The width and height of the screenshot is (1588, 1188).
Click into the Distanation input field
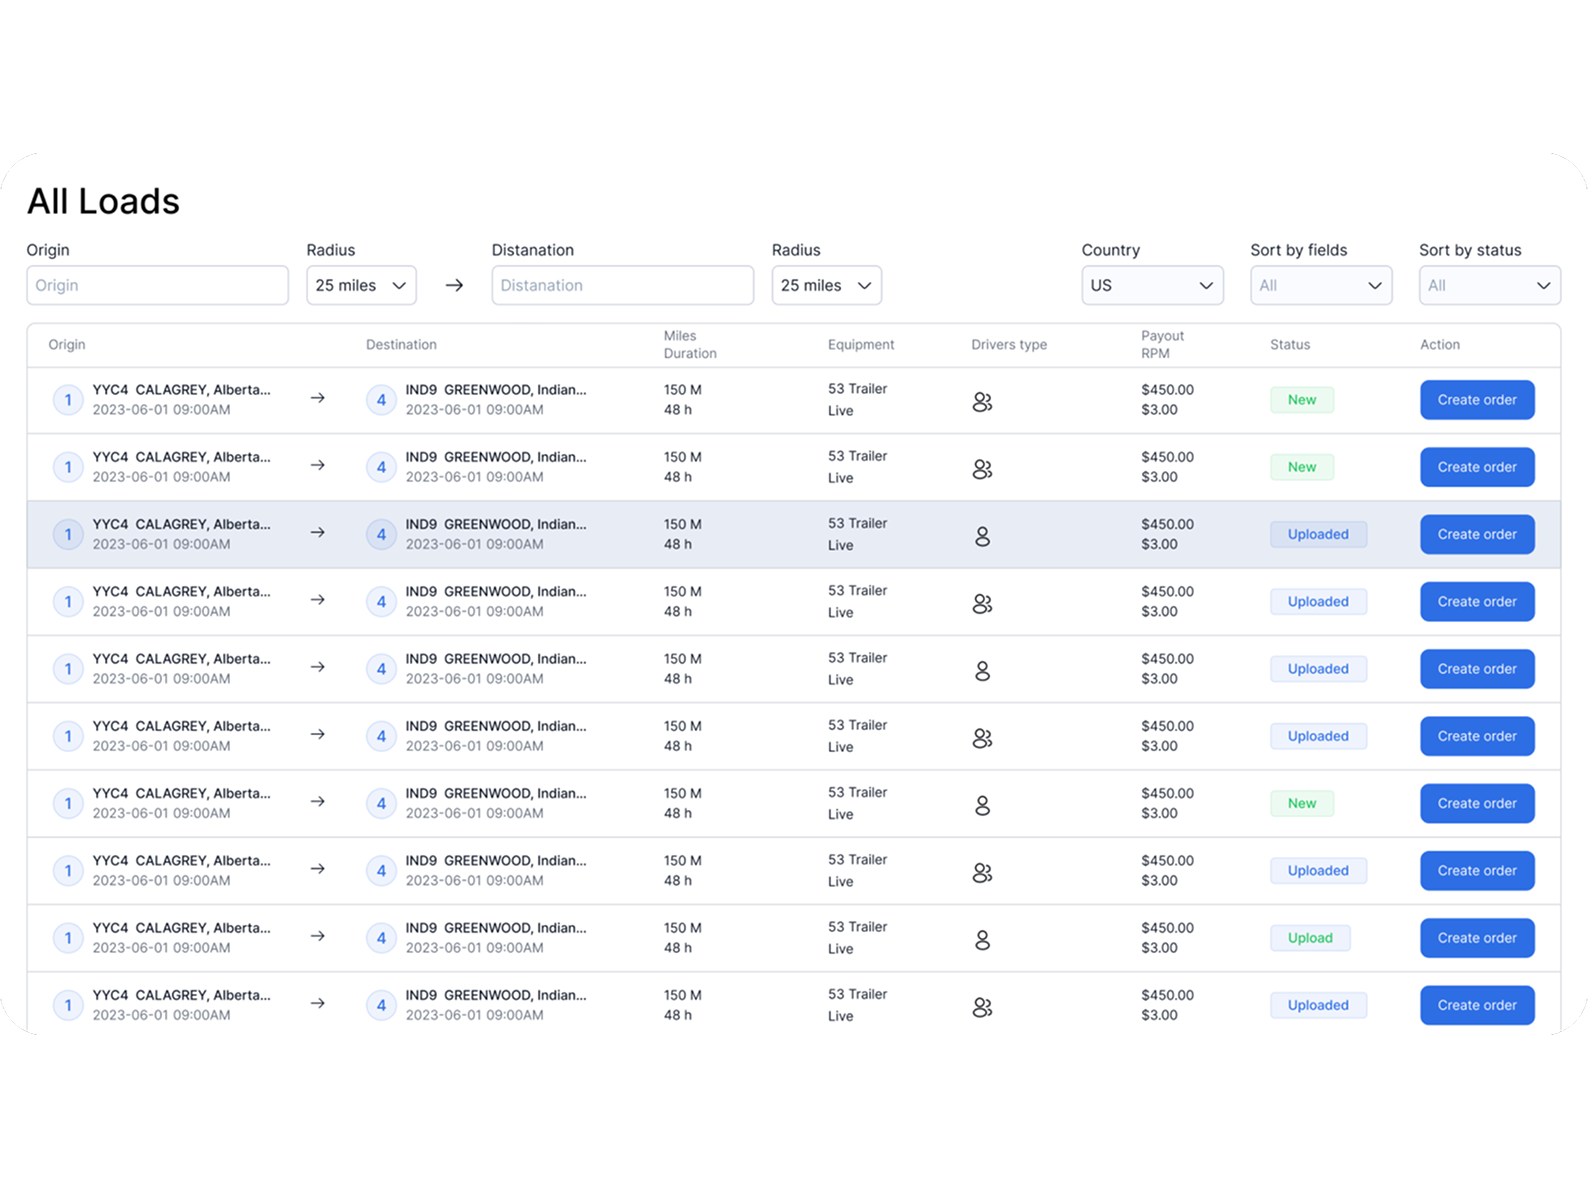click(622, 286)
